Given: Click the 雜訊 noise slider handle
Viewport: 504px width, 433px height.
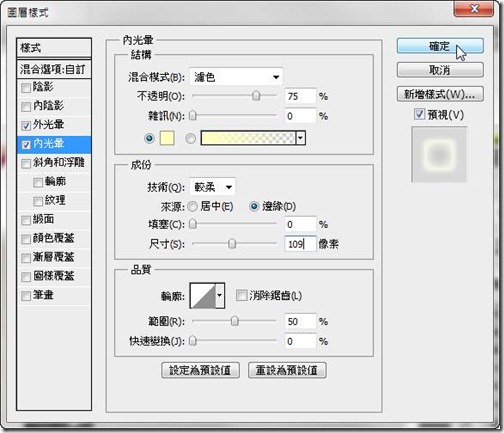Looking at the screenshot, I should tap(193, 116).
